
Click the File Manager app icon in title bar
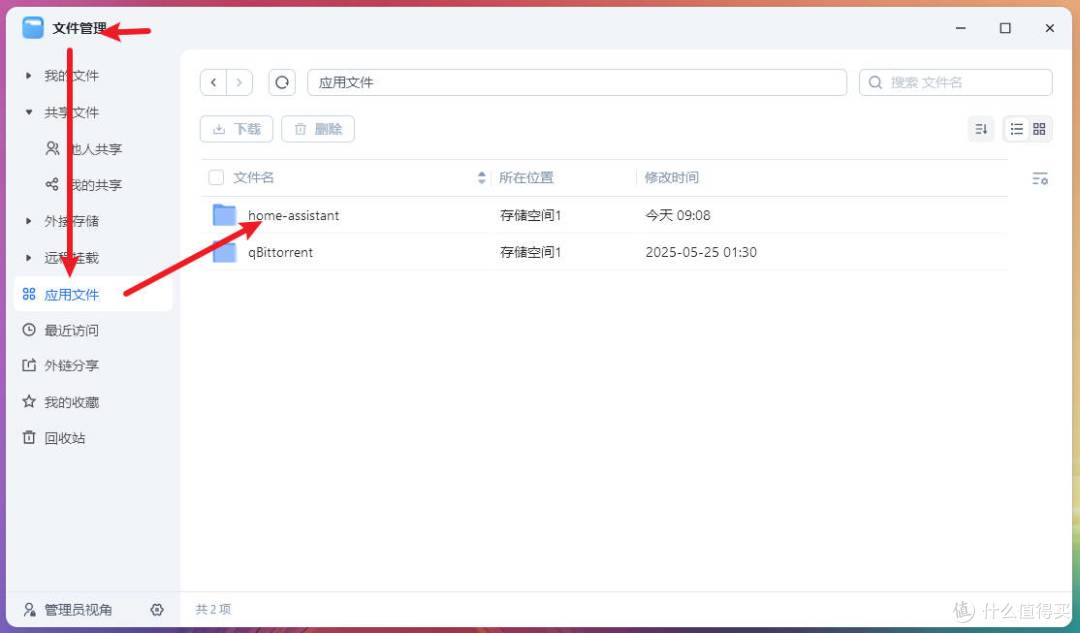(32, 28)
